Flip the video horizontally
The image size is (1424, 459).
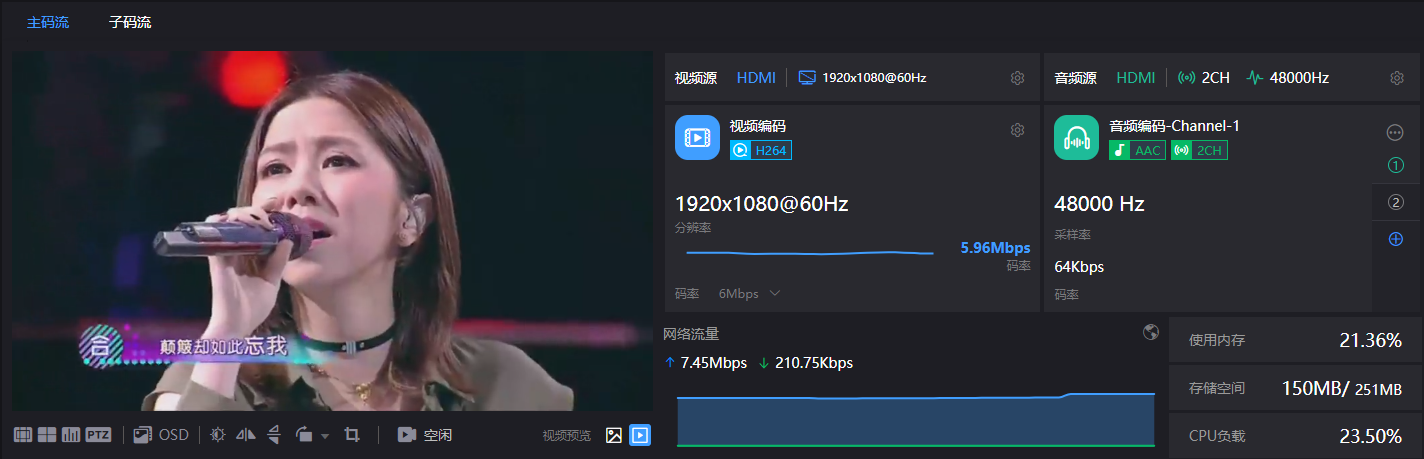[246, 435]
